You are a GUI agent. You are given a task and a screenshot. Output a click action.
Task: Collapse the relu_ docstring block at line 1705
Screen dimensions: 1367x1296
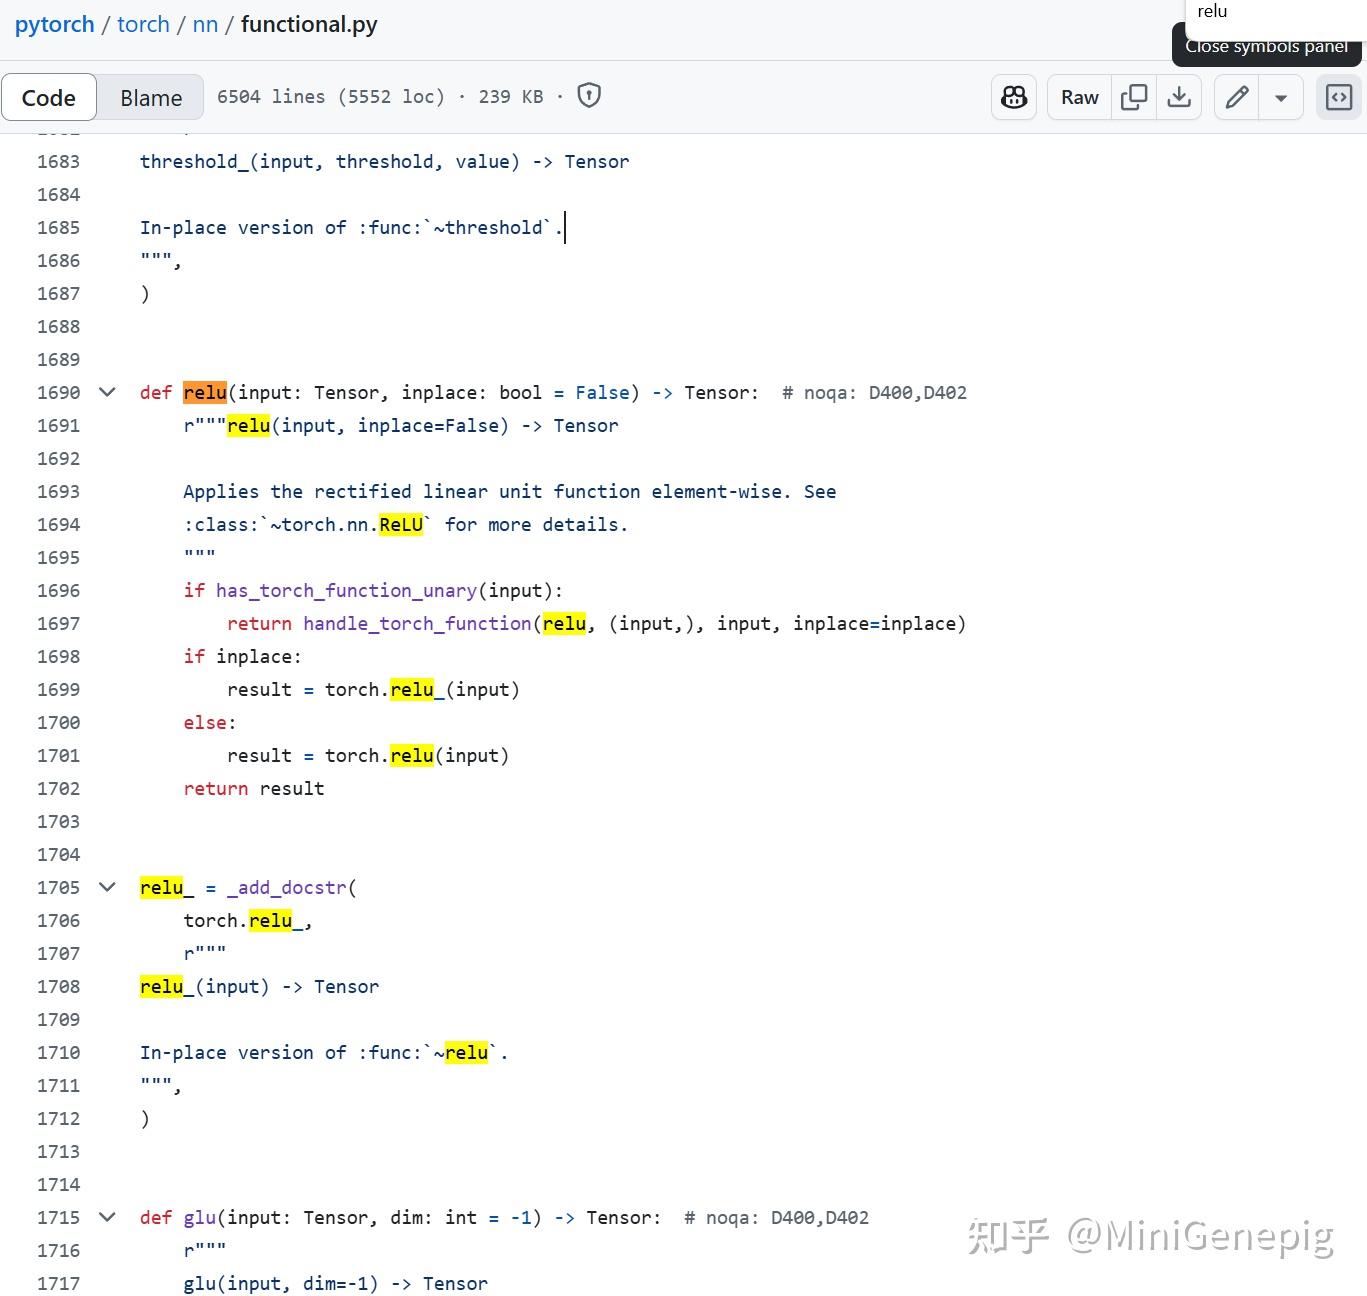107,887
